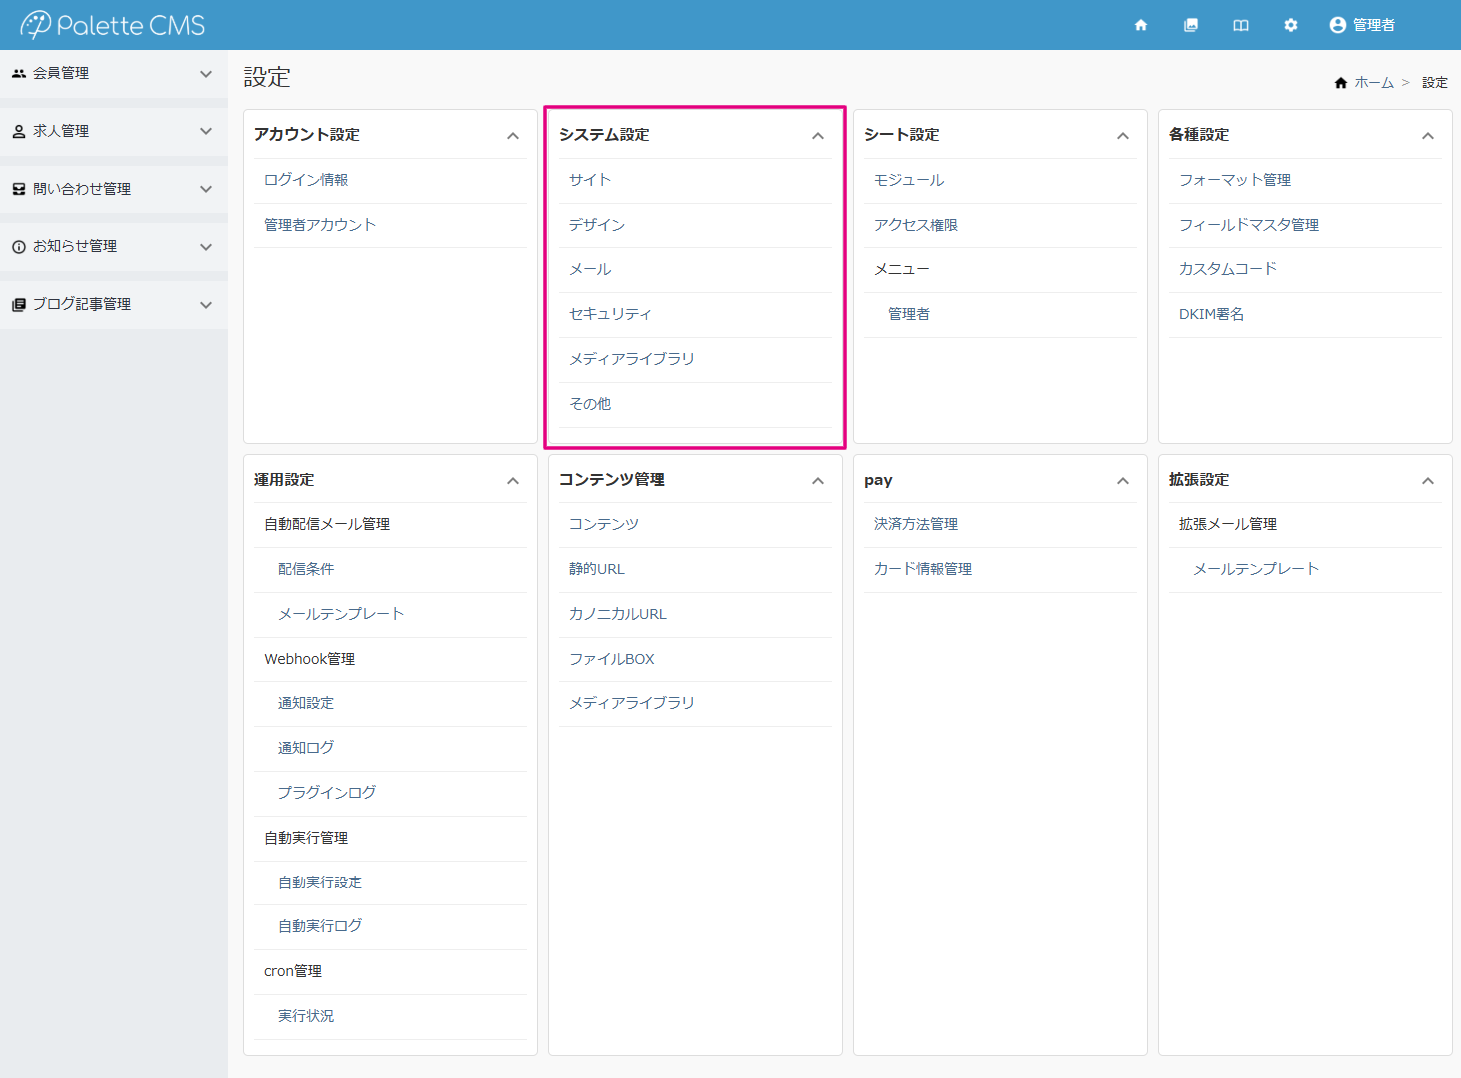
Task: Open the 管理者アカウント link
Action: 320,225
